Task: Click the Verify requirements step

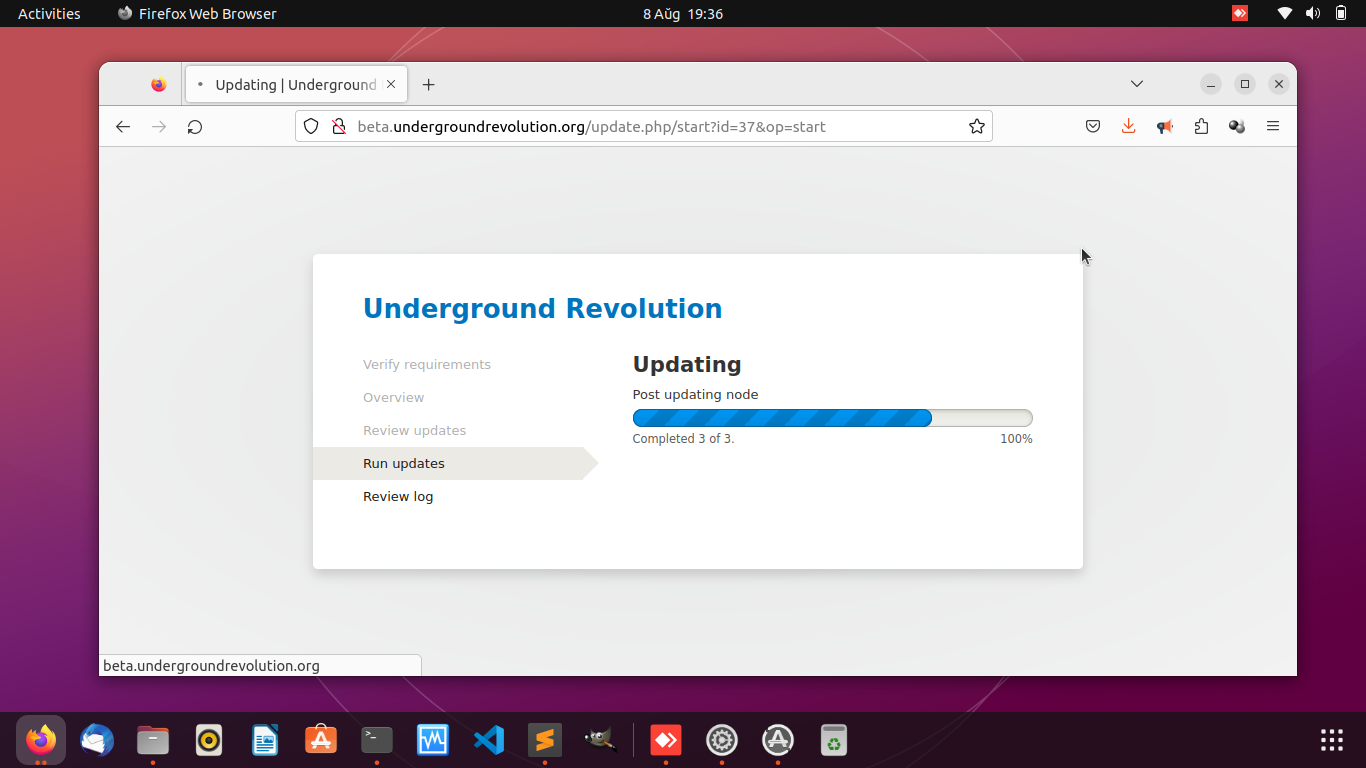Action: point(427,365)
